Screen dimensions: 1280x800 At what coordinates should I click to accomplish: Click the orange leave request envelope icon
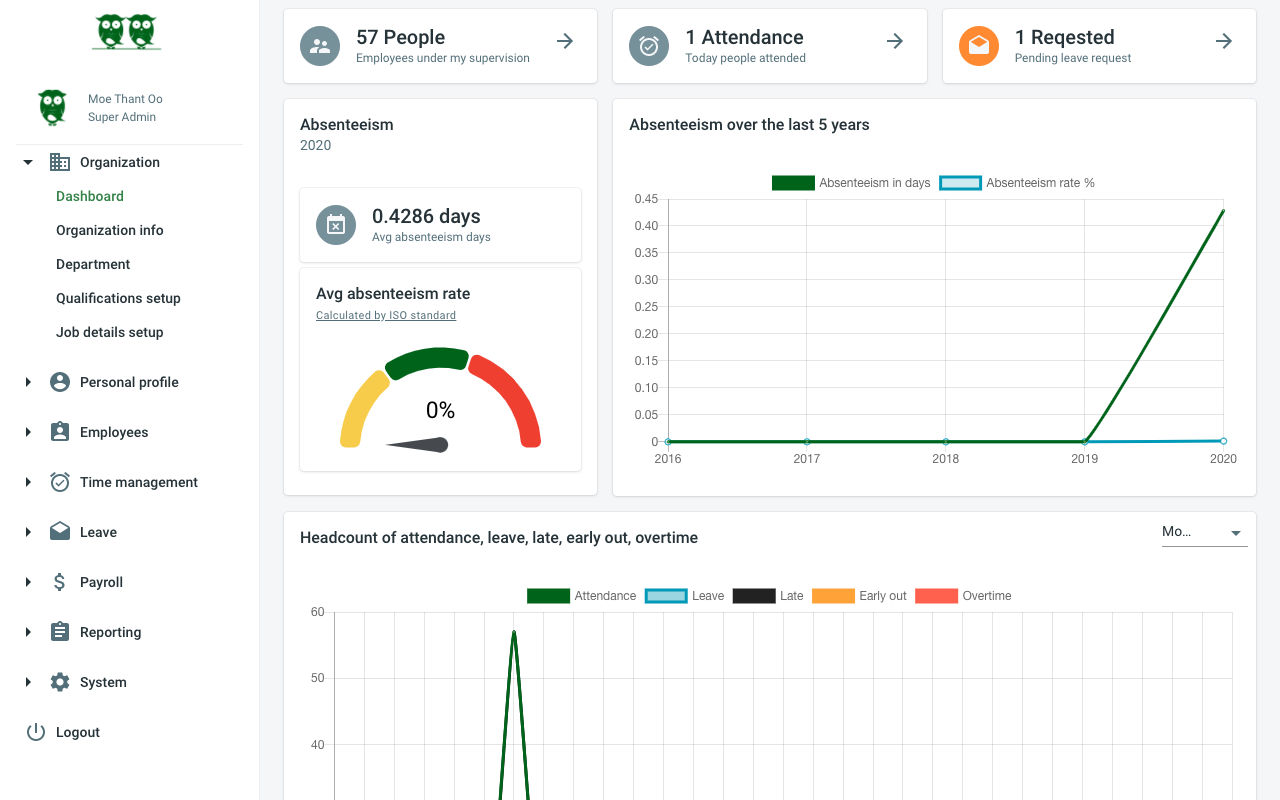(x=978, y=46)
